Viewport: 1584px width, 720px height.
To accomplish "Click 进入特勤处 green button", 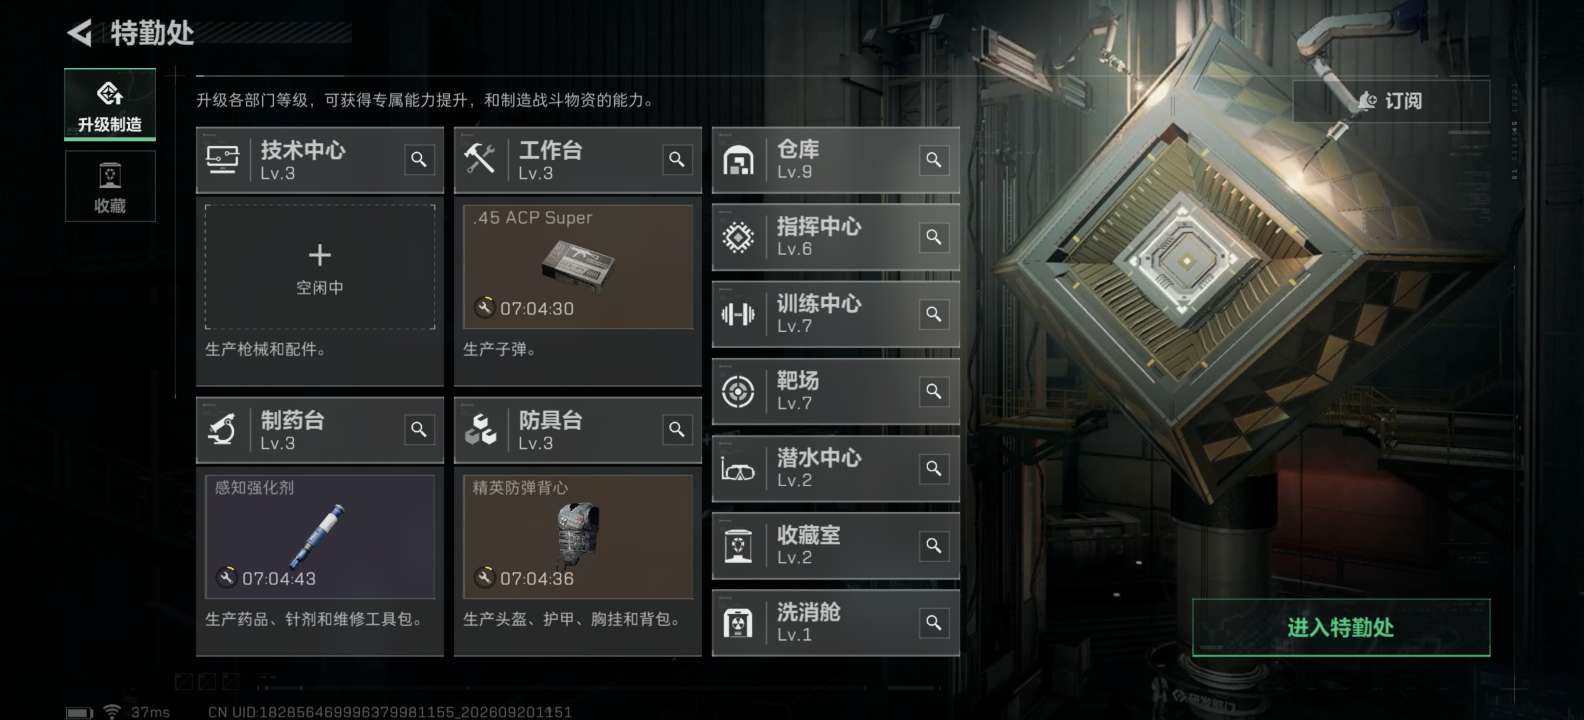I will point(1341,627).
